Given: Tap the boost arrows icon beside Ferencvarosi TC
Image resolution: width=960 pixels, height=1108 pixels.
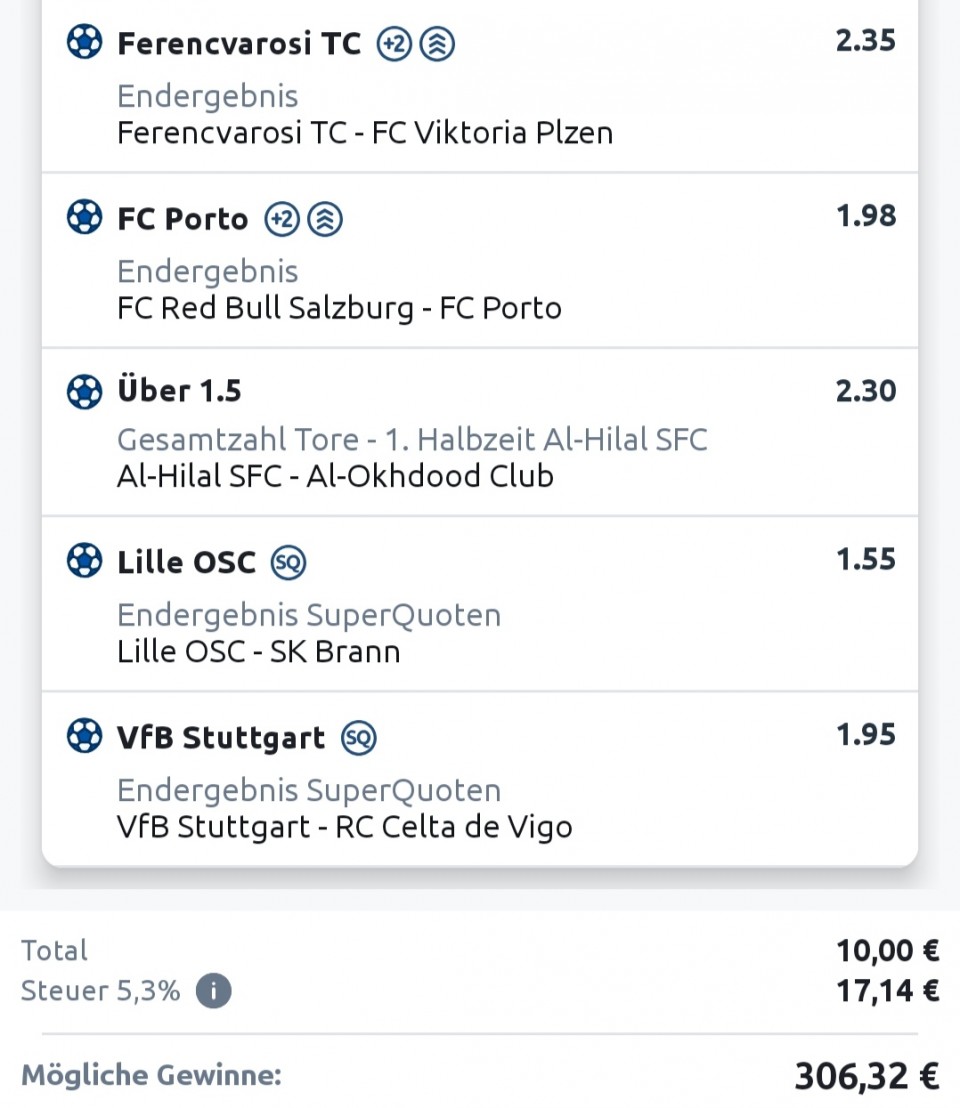Looking at the screenshot, I should click(x=436, y=44).
